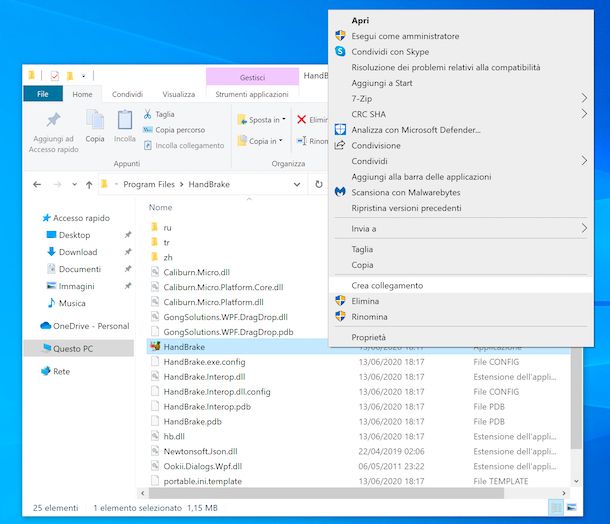Open Immagini in navigation pane

(x=70, y=286)
